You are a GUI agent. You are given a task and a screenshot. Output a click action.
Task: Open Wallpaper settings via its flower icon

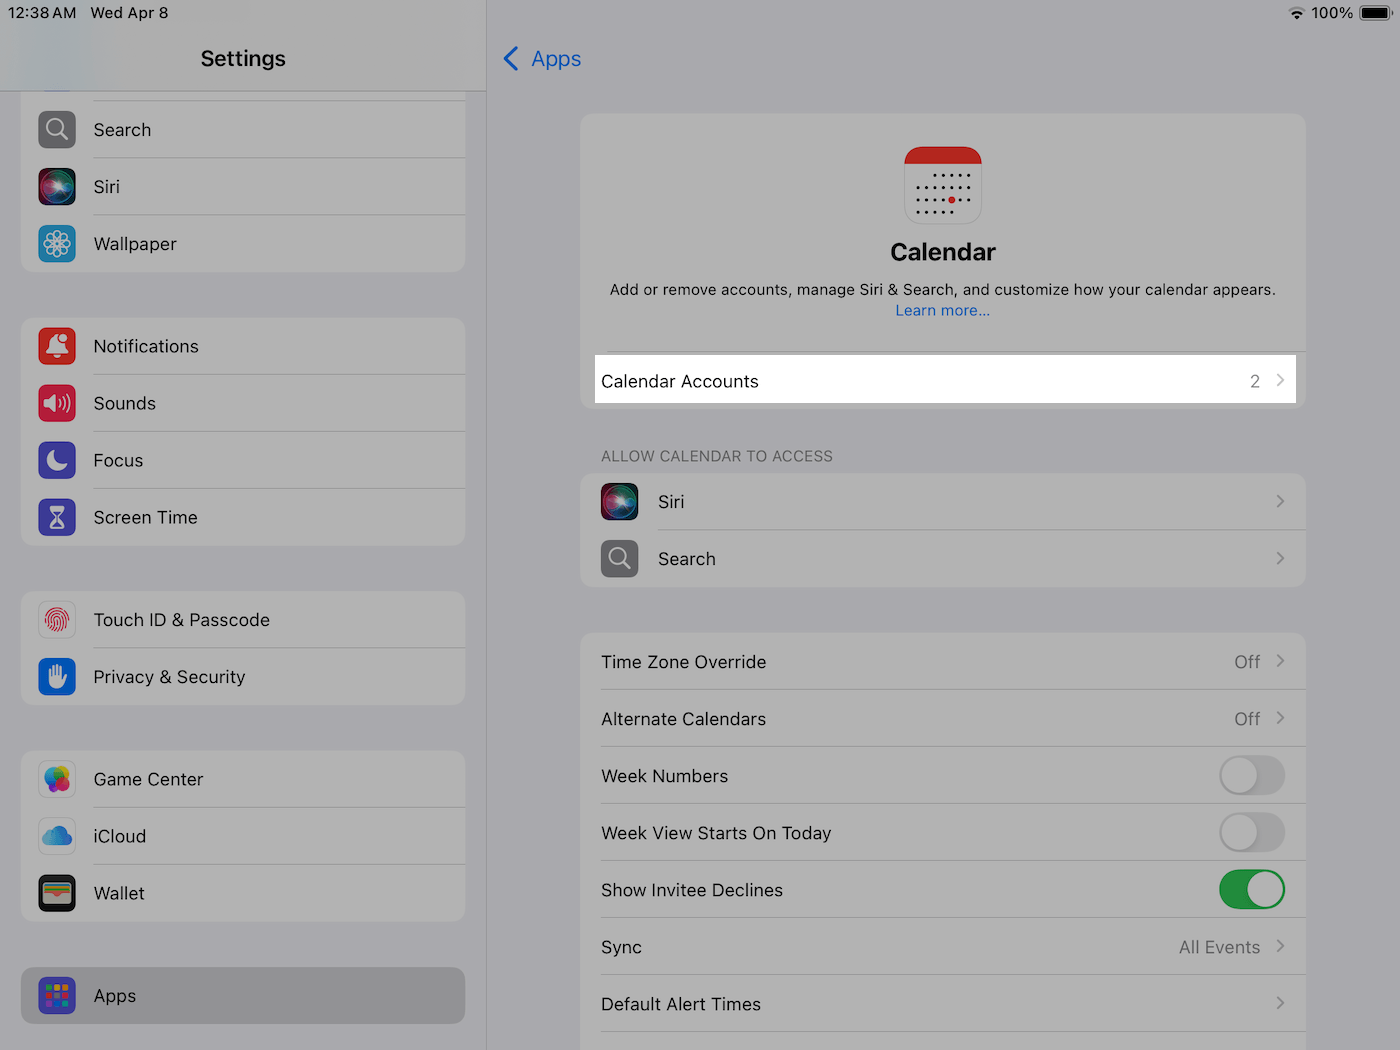[x=57, y=244]
